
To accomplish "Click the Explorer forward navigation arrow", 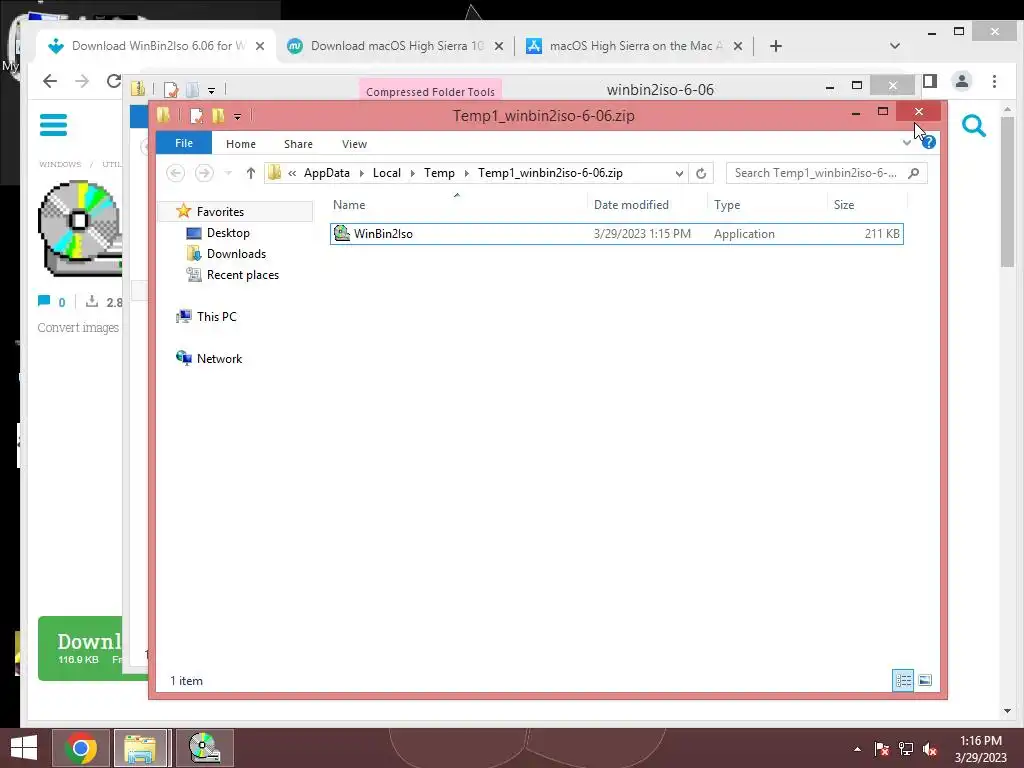I will click(x=204, y=173).
